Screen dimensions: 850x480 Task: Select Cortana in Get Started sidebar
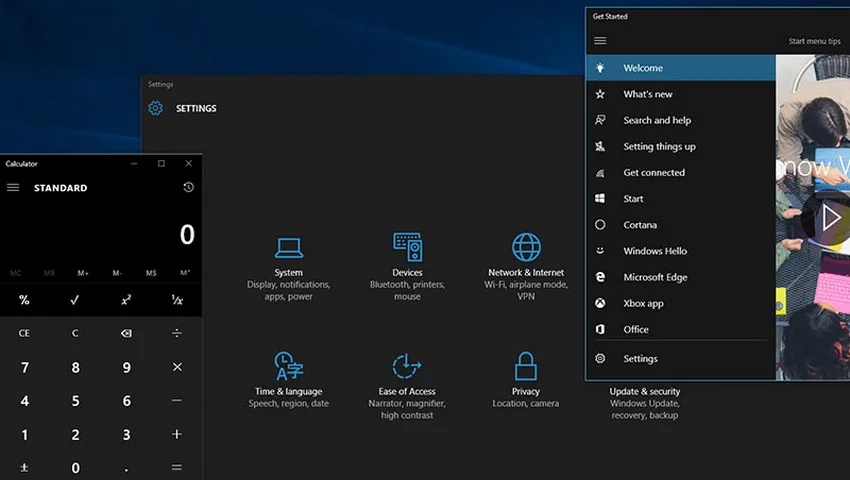[681, 225]
